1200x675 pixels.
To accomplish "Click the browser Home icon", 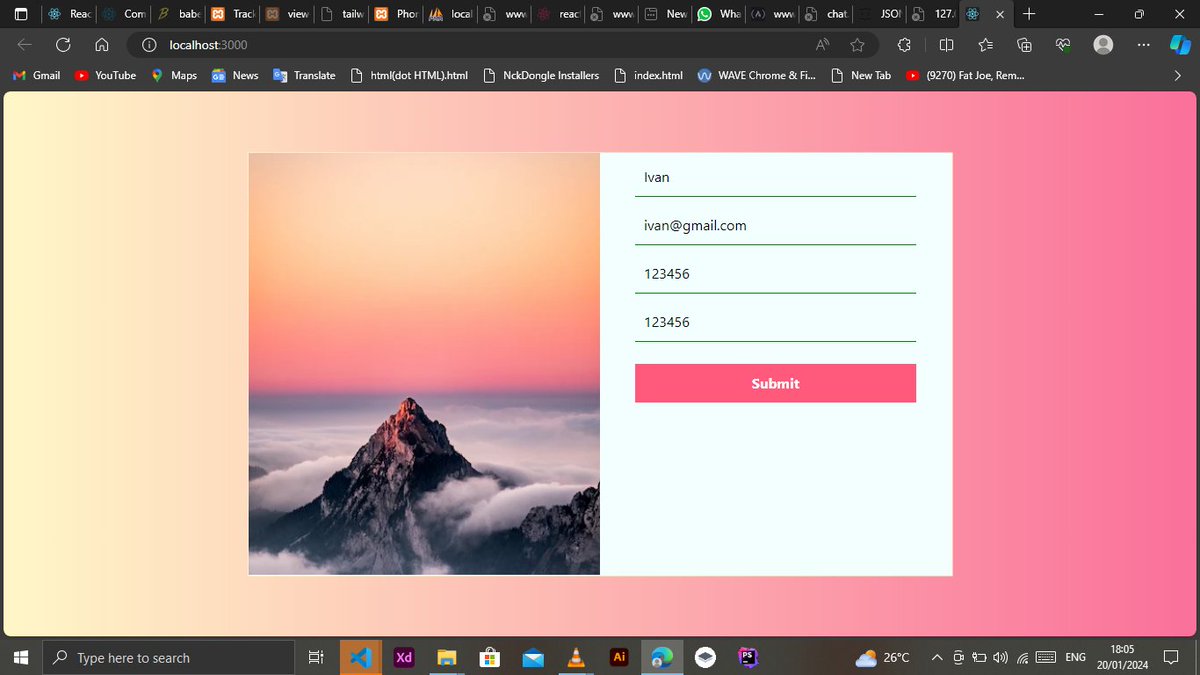I will 101,44.
